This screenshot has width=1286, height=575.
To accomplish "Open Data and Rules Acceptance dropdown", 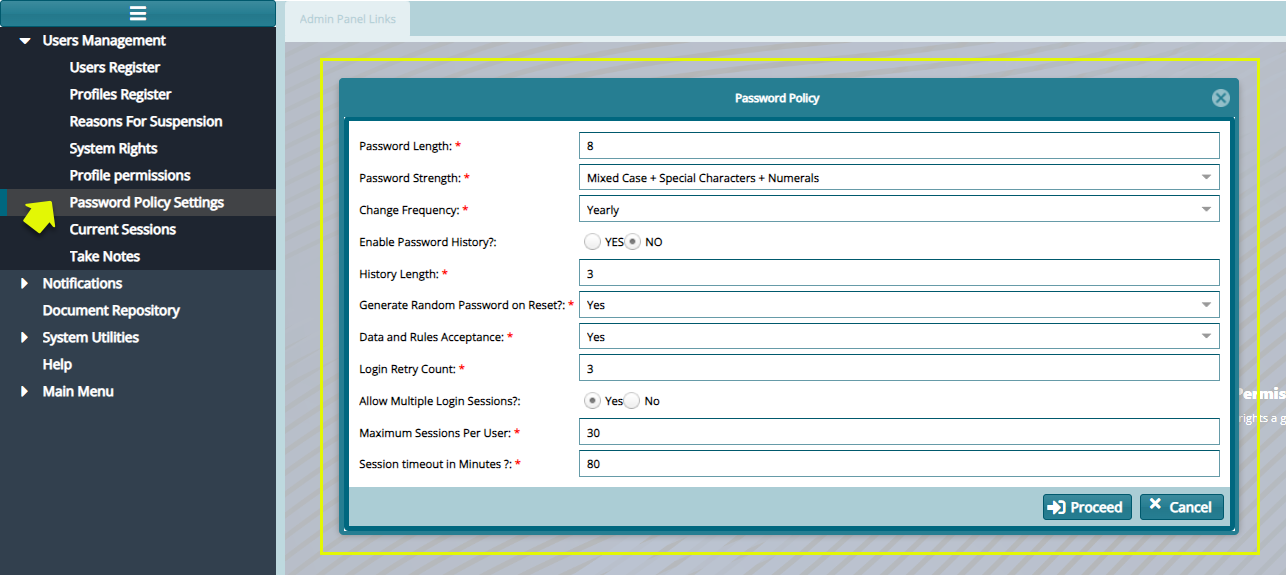I will 899,337.
